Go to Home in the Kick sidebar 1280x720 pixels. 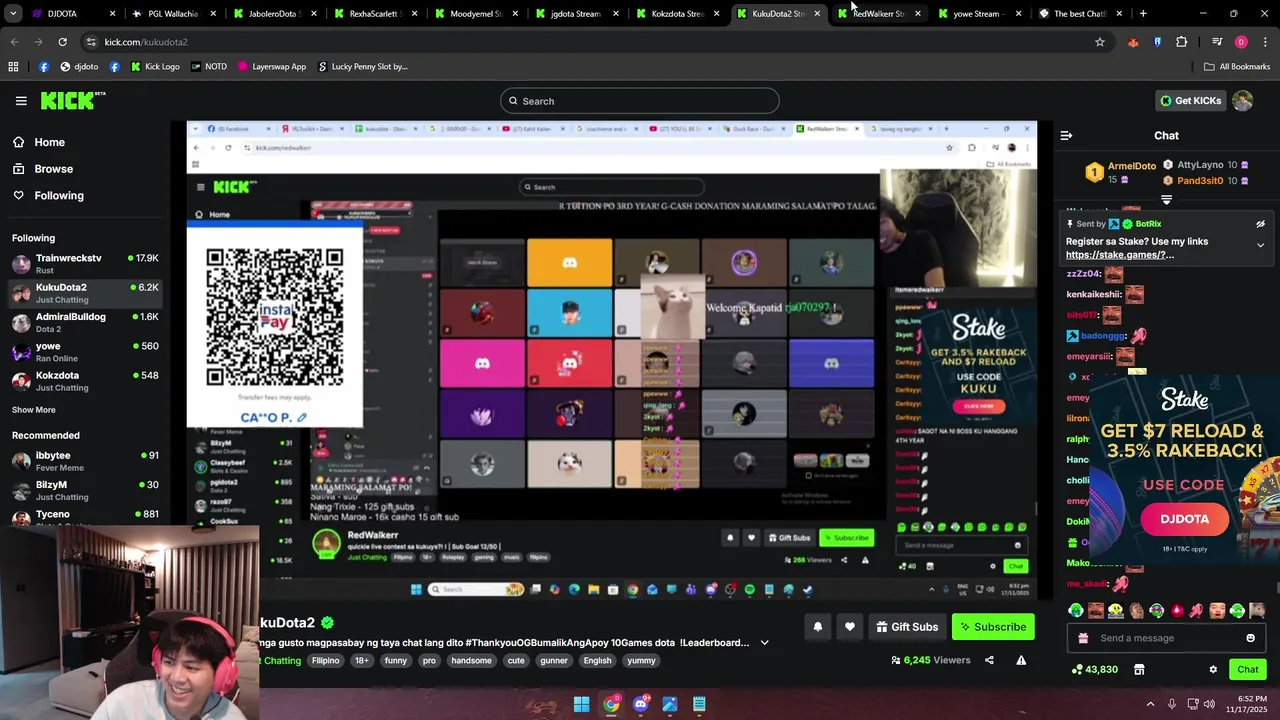[x=39, y=142]
